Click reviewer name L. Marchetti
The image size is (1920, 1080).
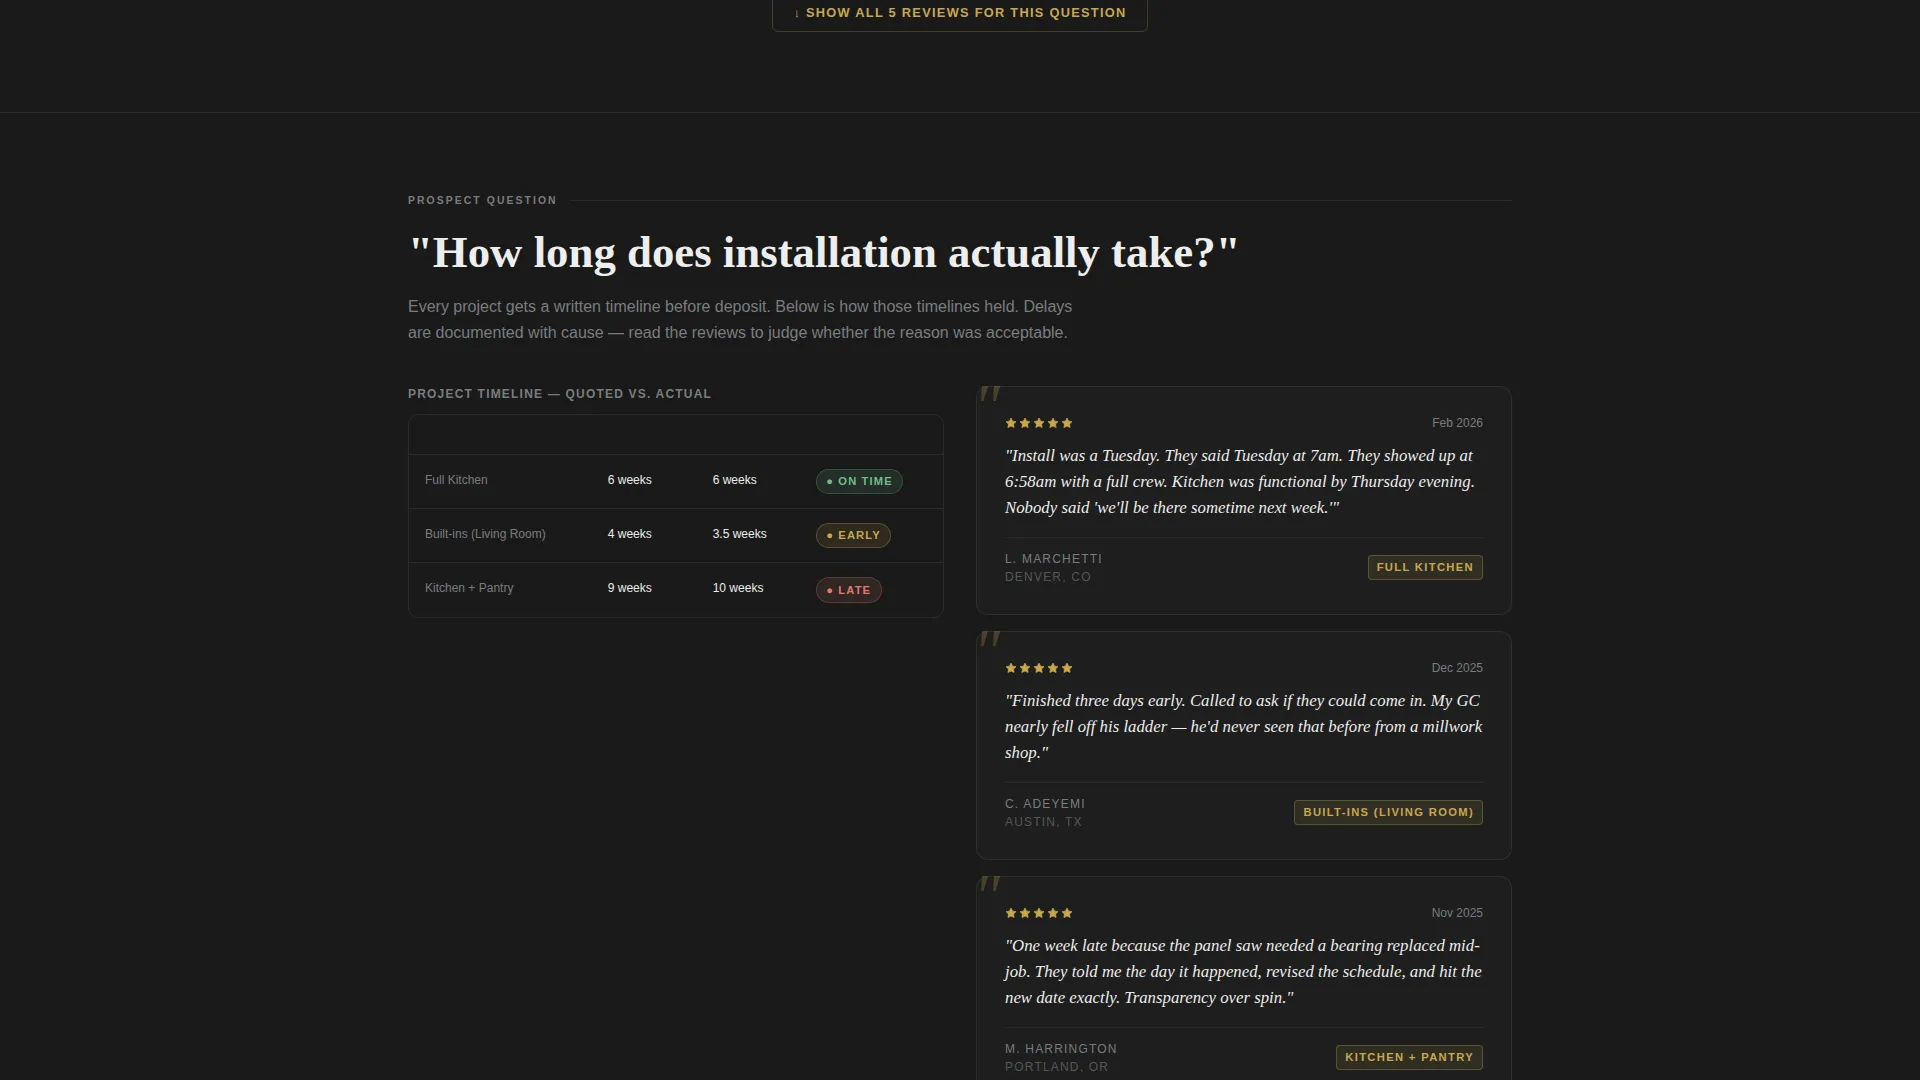click(x=1053, y=559)
